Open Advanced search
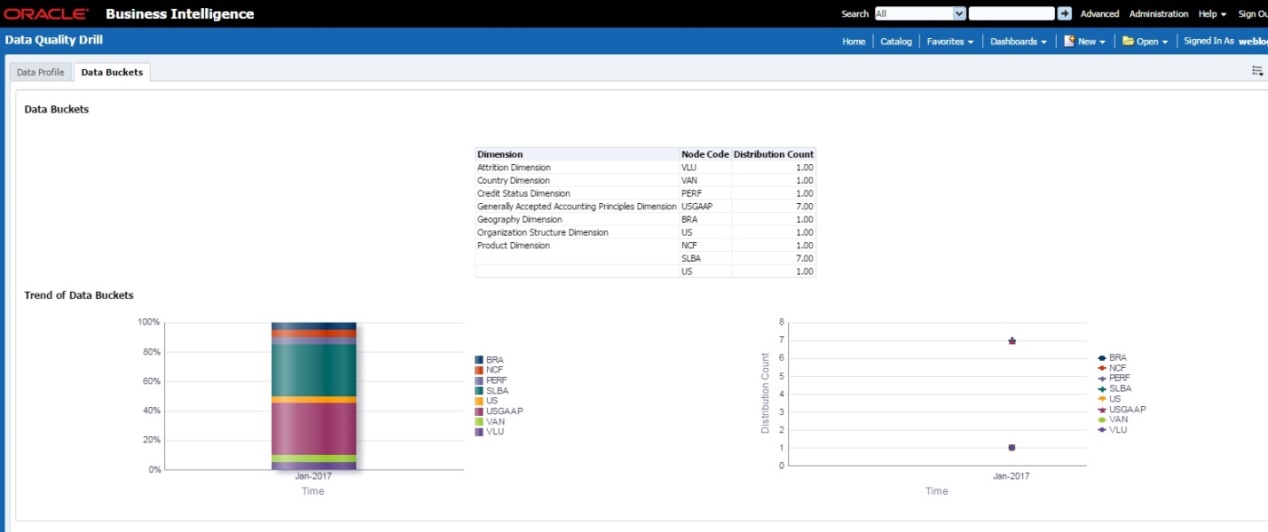1268x532 pixels. tap(1100, 14)
